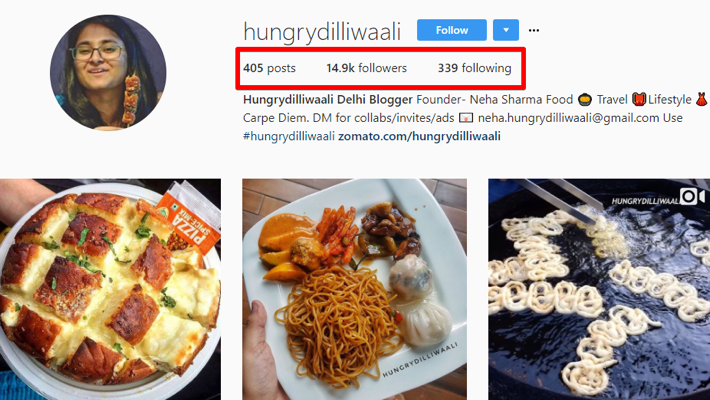
Task: Click the envelope emoji in bio
Action: click(466, 118)
